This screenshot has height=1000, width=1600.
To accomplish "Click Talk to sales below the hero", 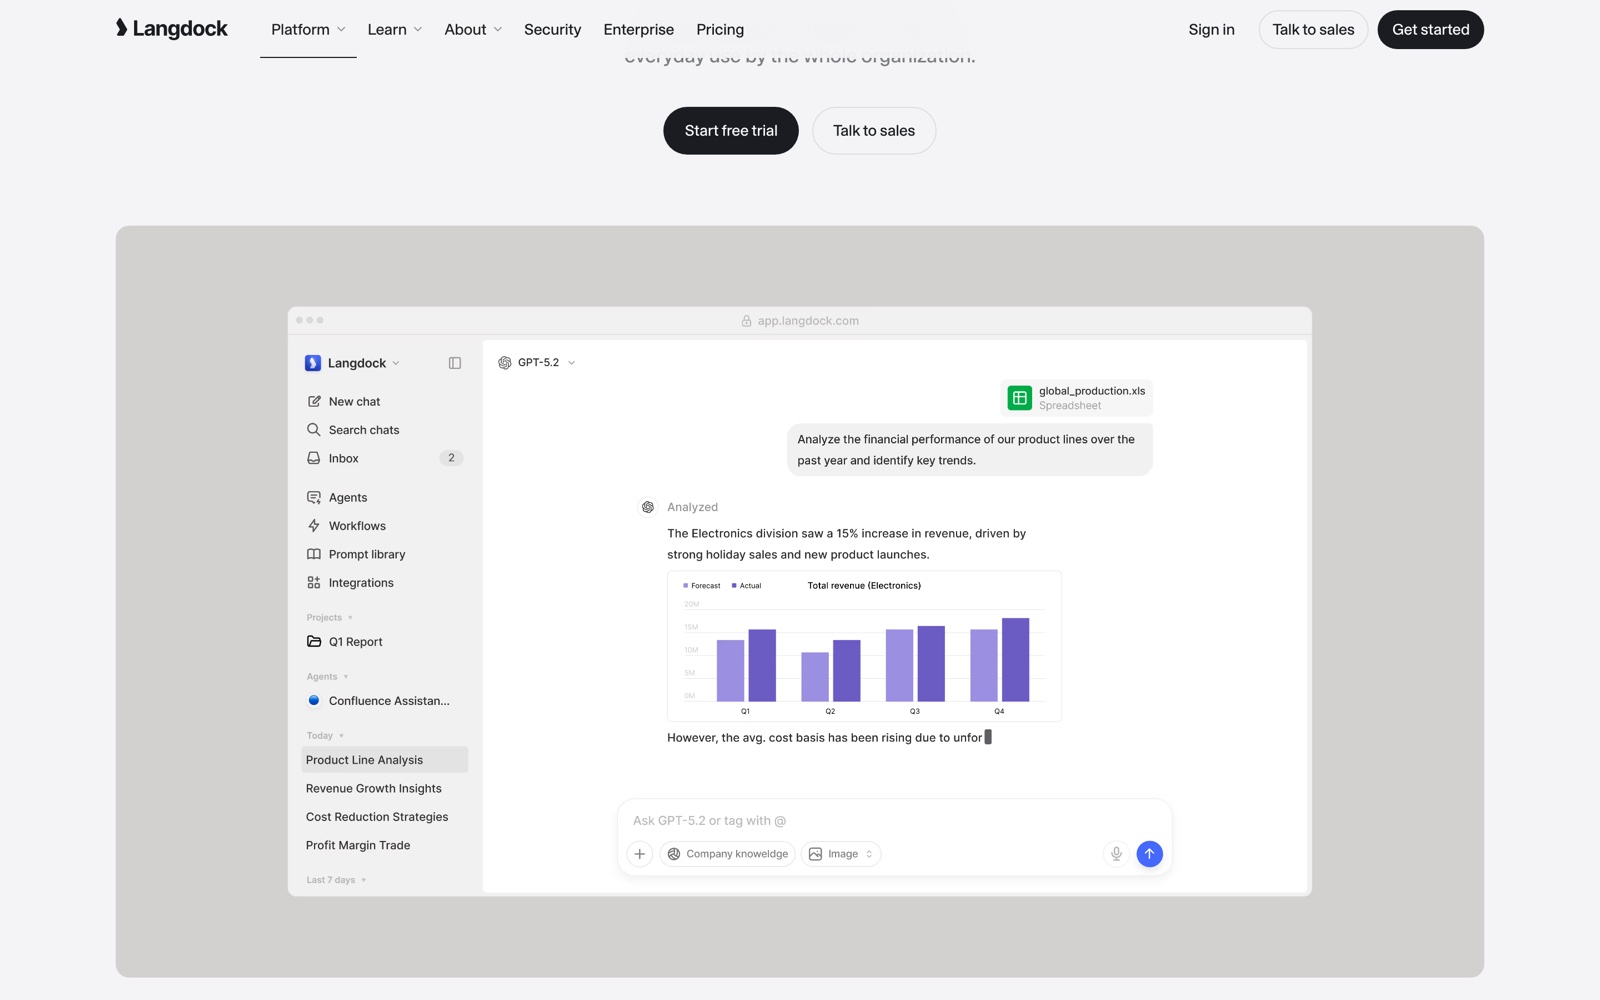I will click(x=874, y=131).
